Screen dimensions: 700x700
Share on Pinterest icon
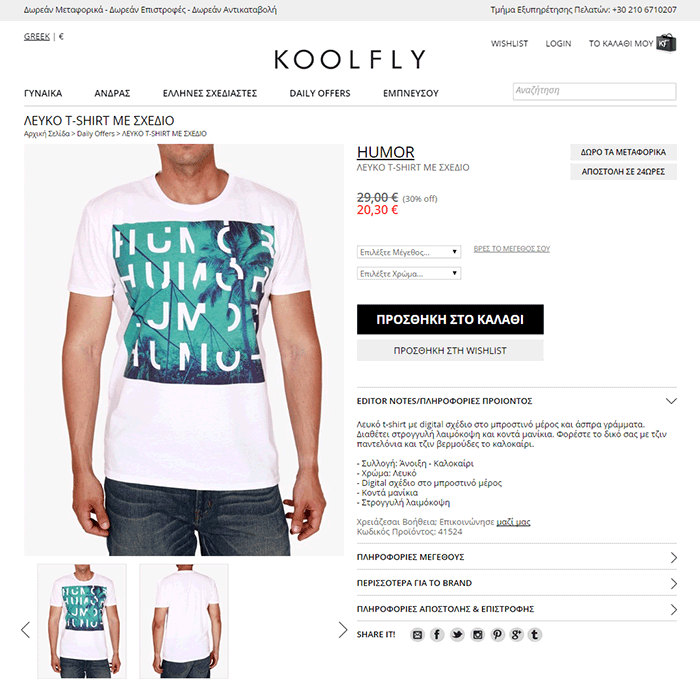497,634
